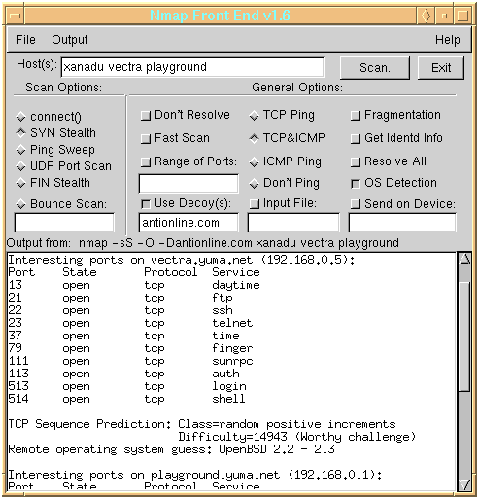Click the TCP Sequence Prediction line

(x=202, y=424)
